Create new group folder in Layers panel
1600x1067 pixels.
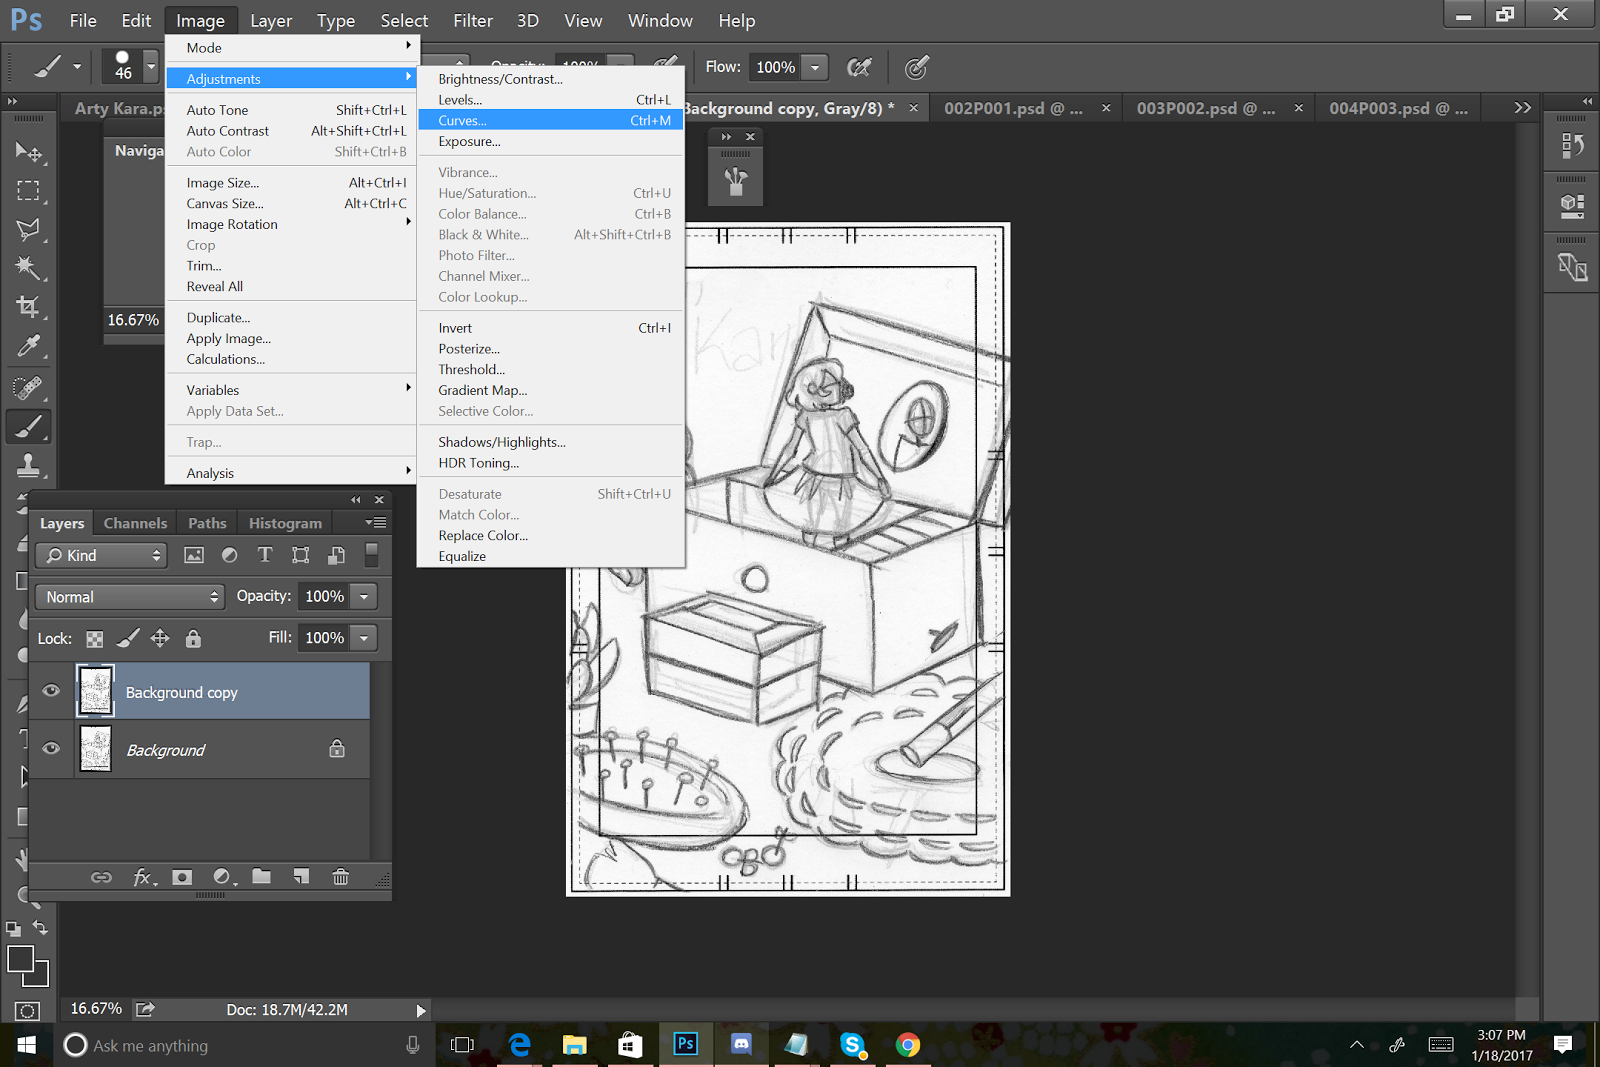point(262,877)
